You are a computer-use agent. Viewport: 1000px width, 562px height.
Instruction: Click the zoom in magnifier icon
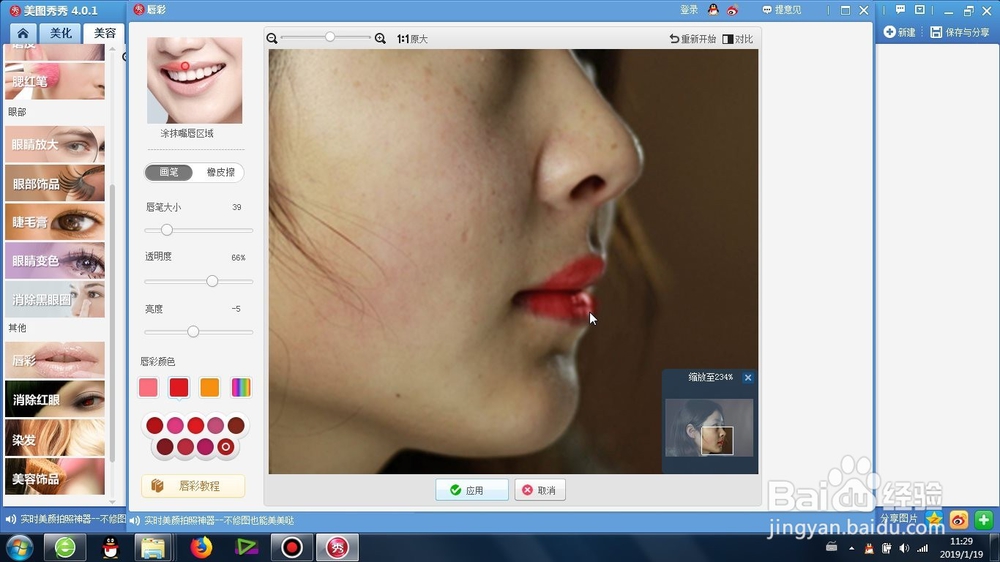(x=380, y=38)
